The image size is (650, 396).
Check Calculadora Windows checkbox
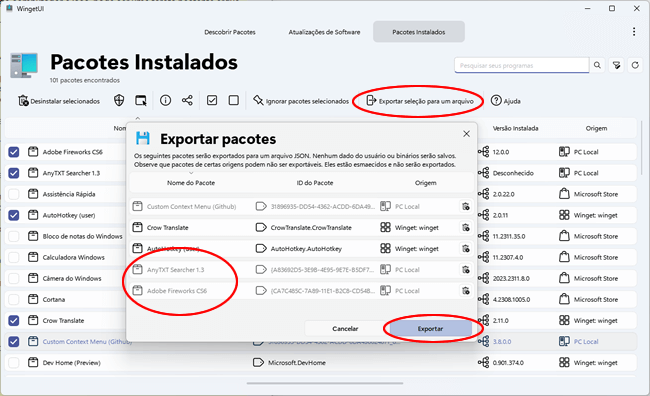point(14,257)
